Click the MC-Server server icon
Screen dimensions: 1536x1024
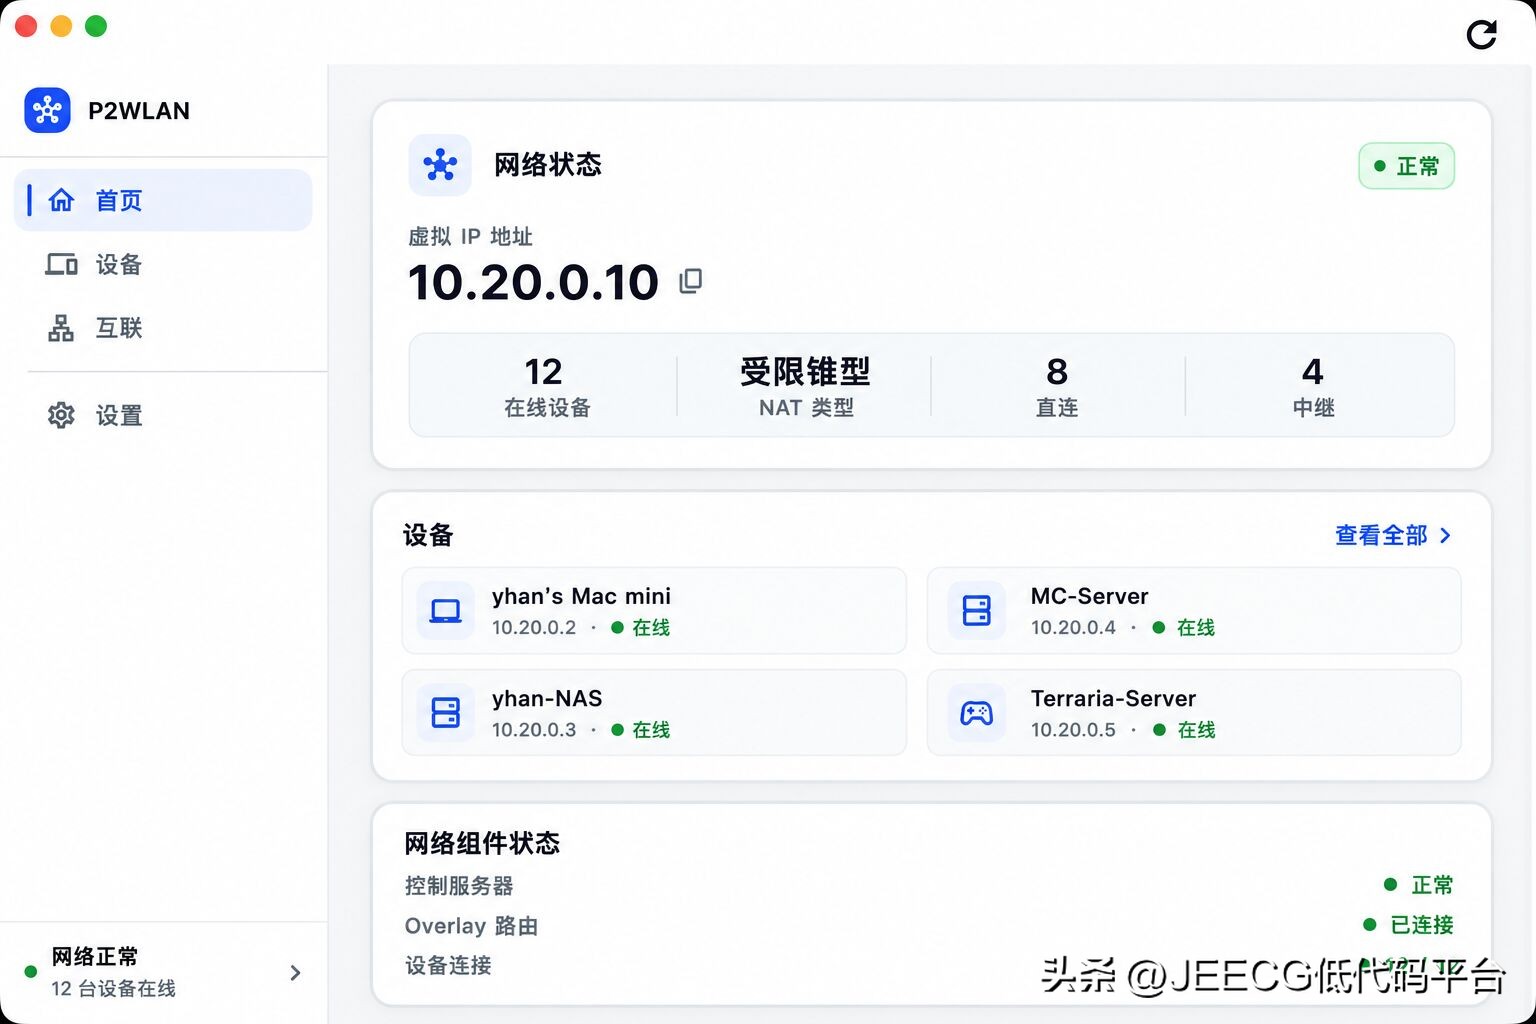coord(976,611)
